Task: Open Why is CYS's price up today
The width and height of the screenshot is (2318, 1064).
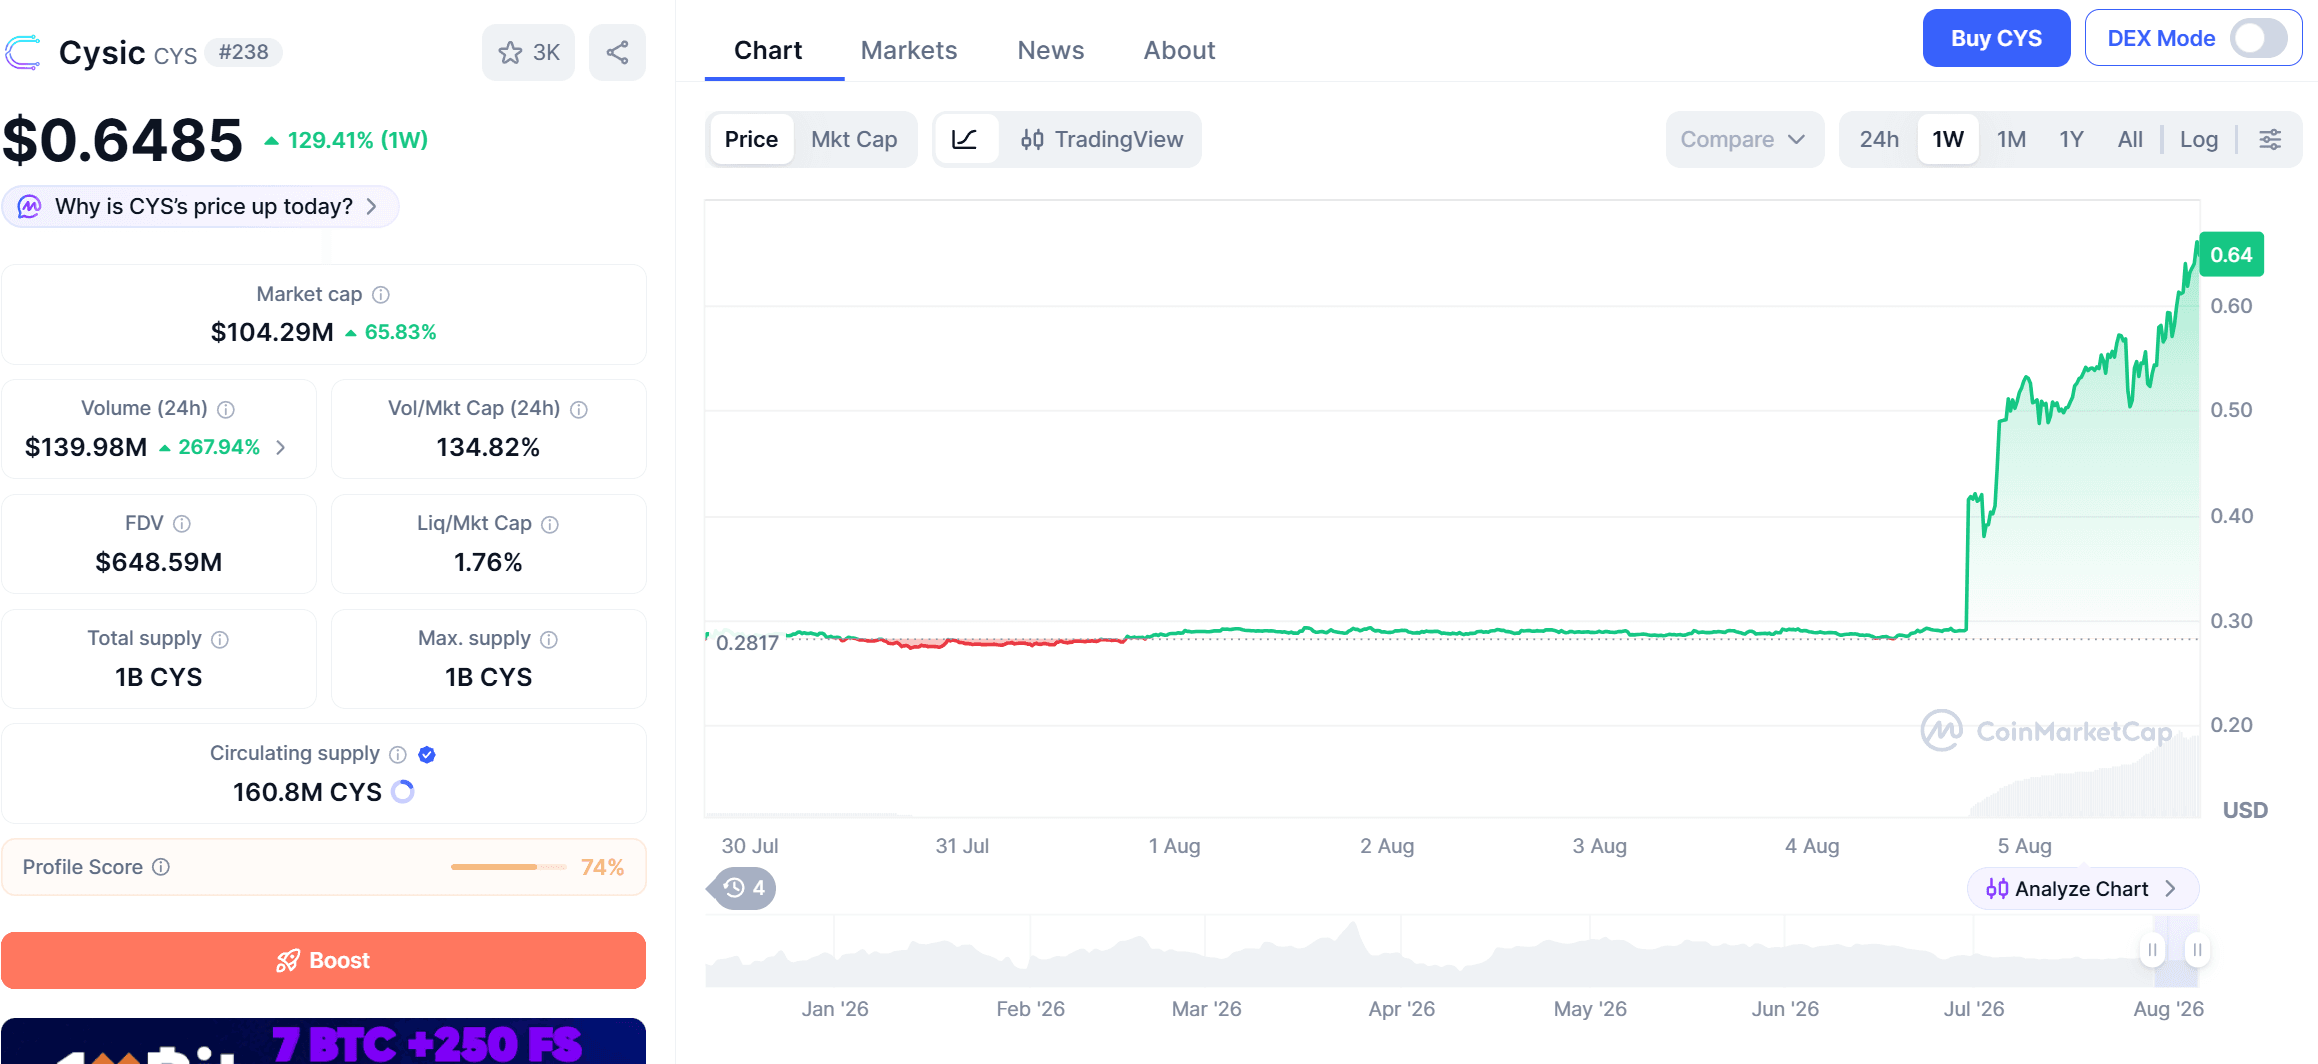Action: [200, 206]
